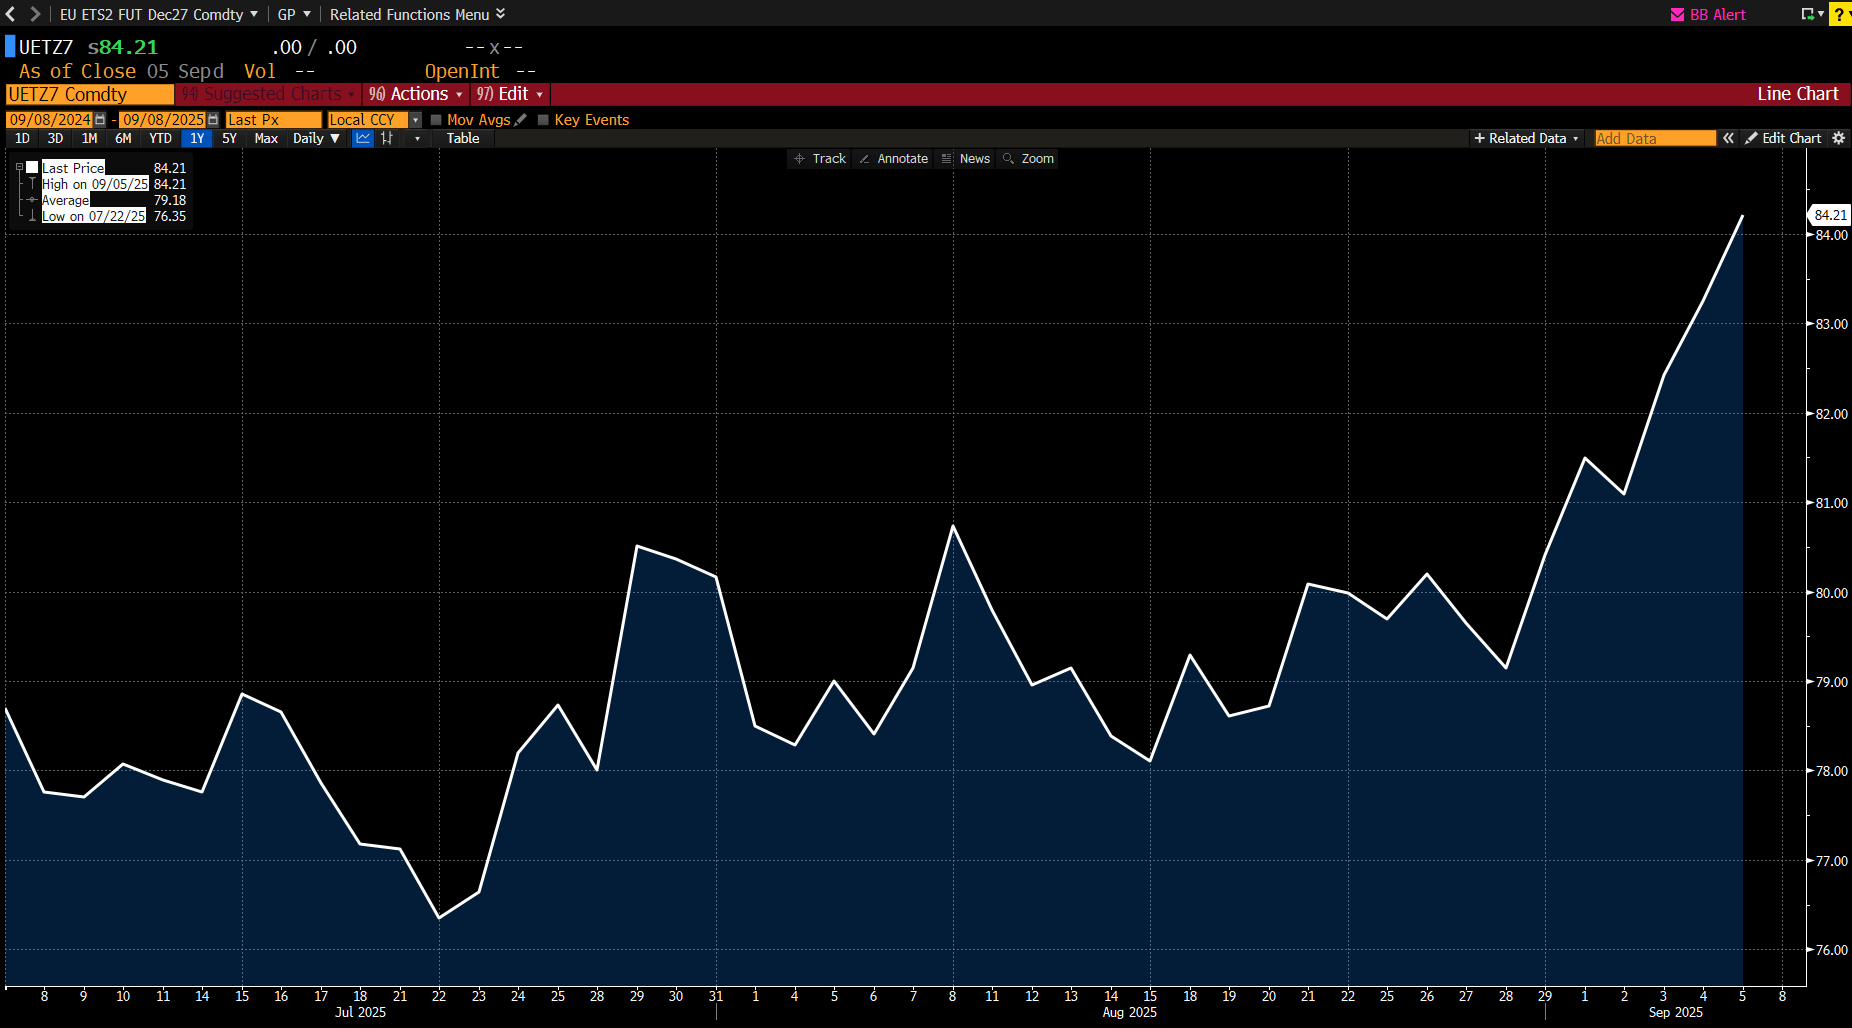The width and height of the screenshot is (1852, 1028).
Task: Switch to Table view
Action: pyautogui.click(x=463, y=139)
